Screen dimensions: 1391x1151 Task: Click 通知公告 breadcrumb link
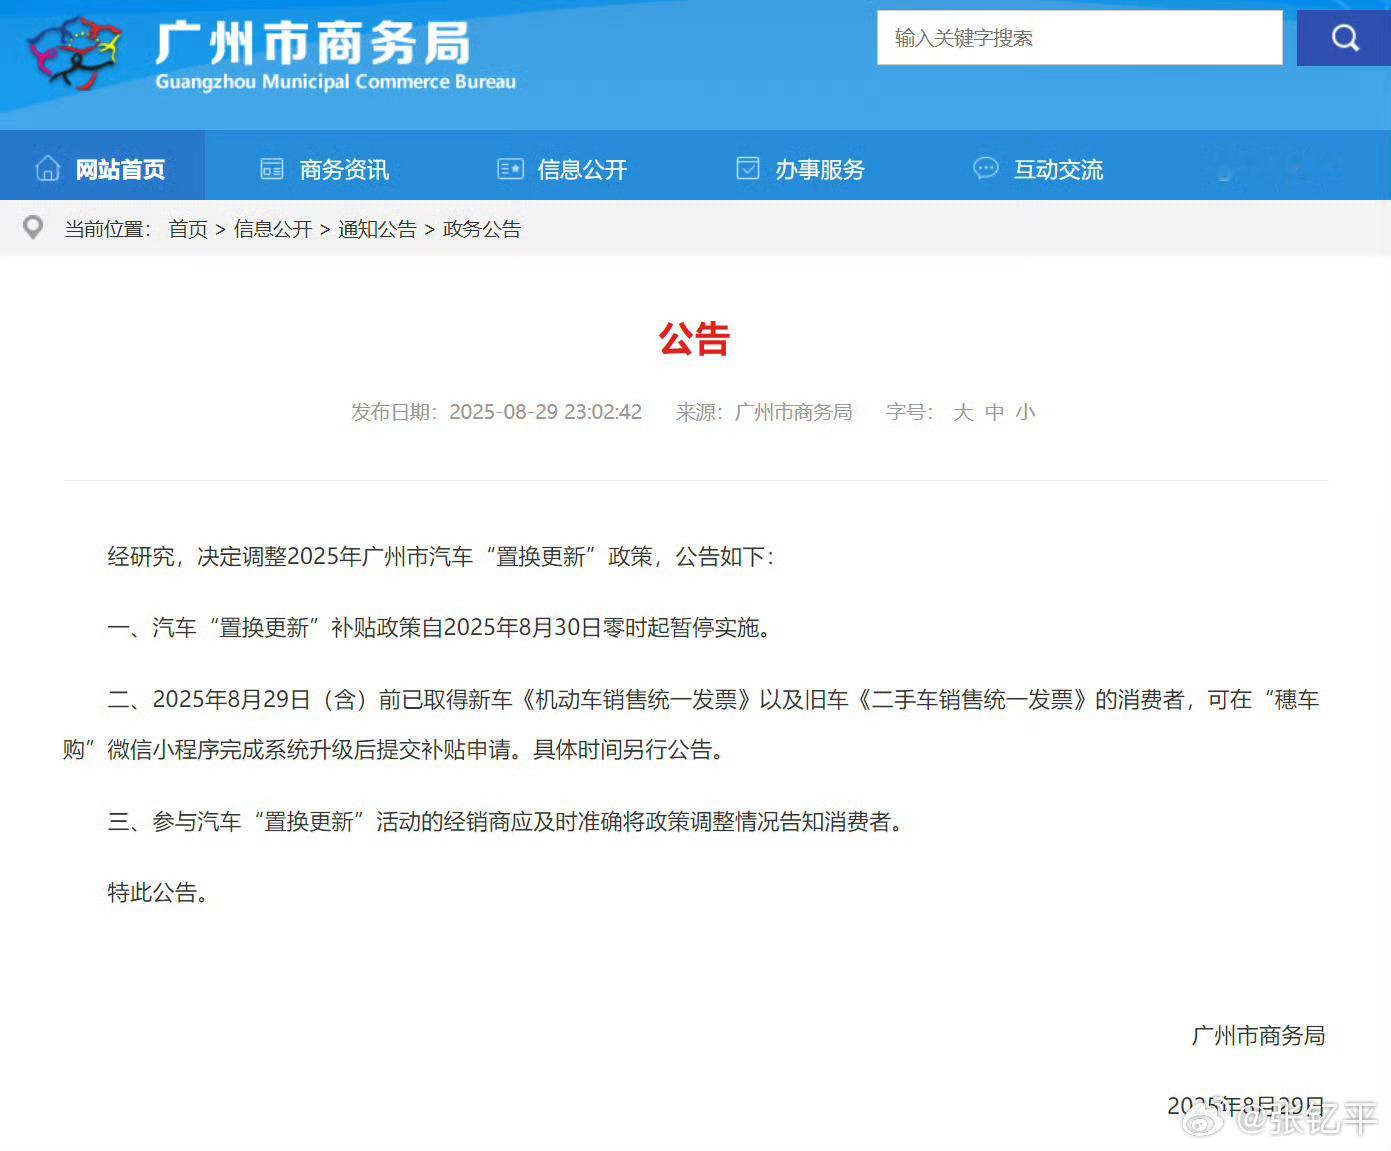pos(377,229)
